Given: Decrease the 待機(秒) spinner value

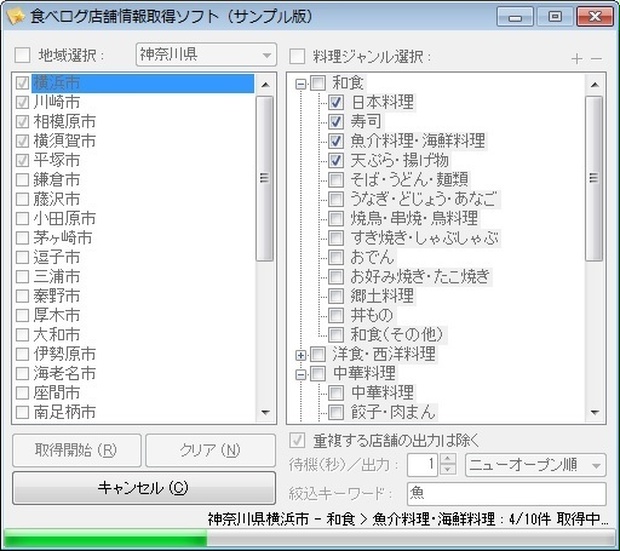Looking at the screenshot, I should tap(448, 470).
